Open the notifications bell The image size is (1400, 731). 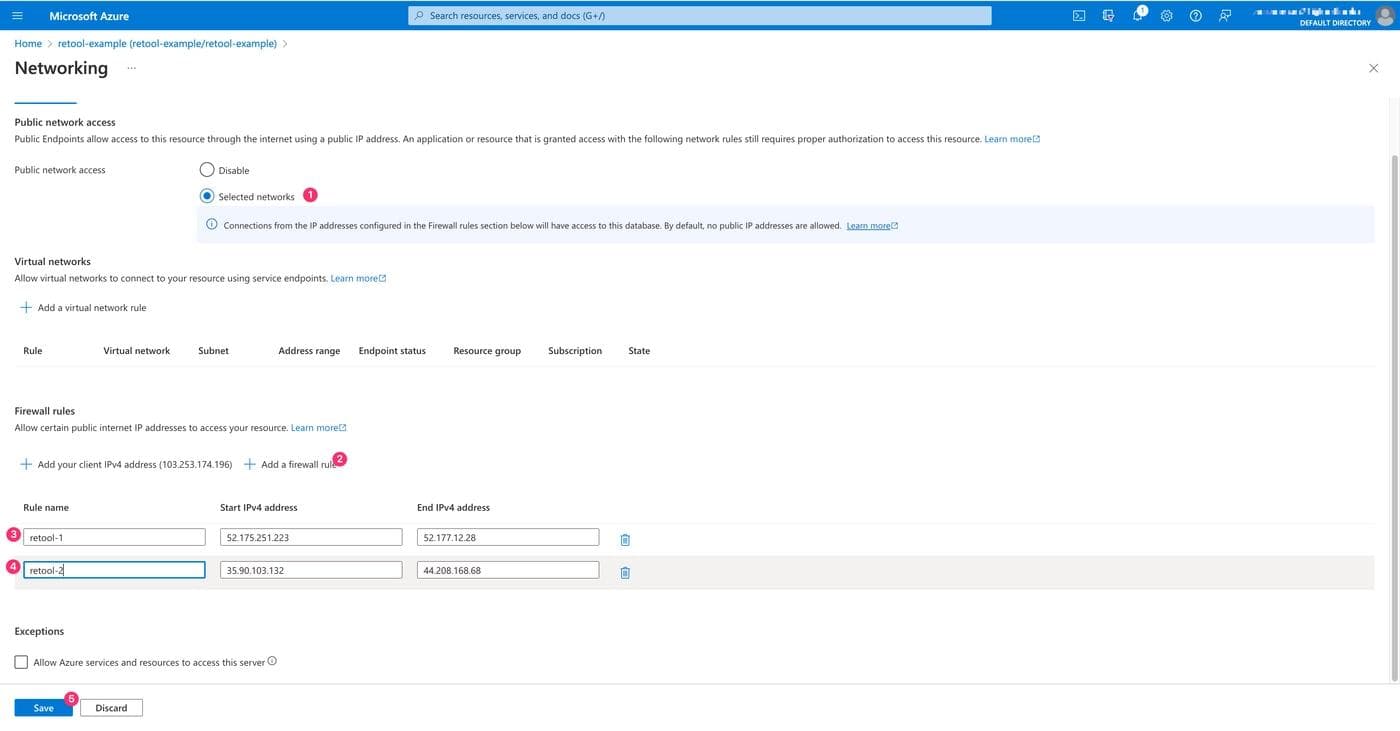[x=1137, y=16]
